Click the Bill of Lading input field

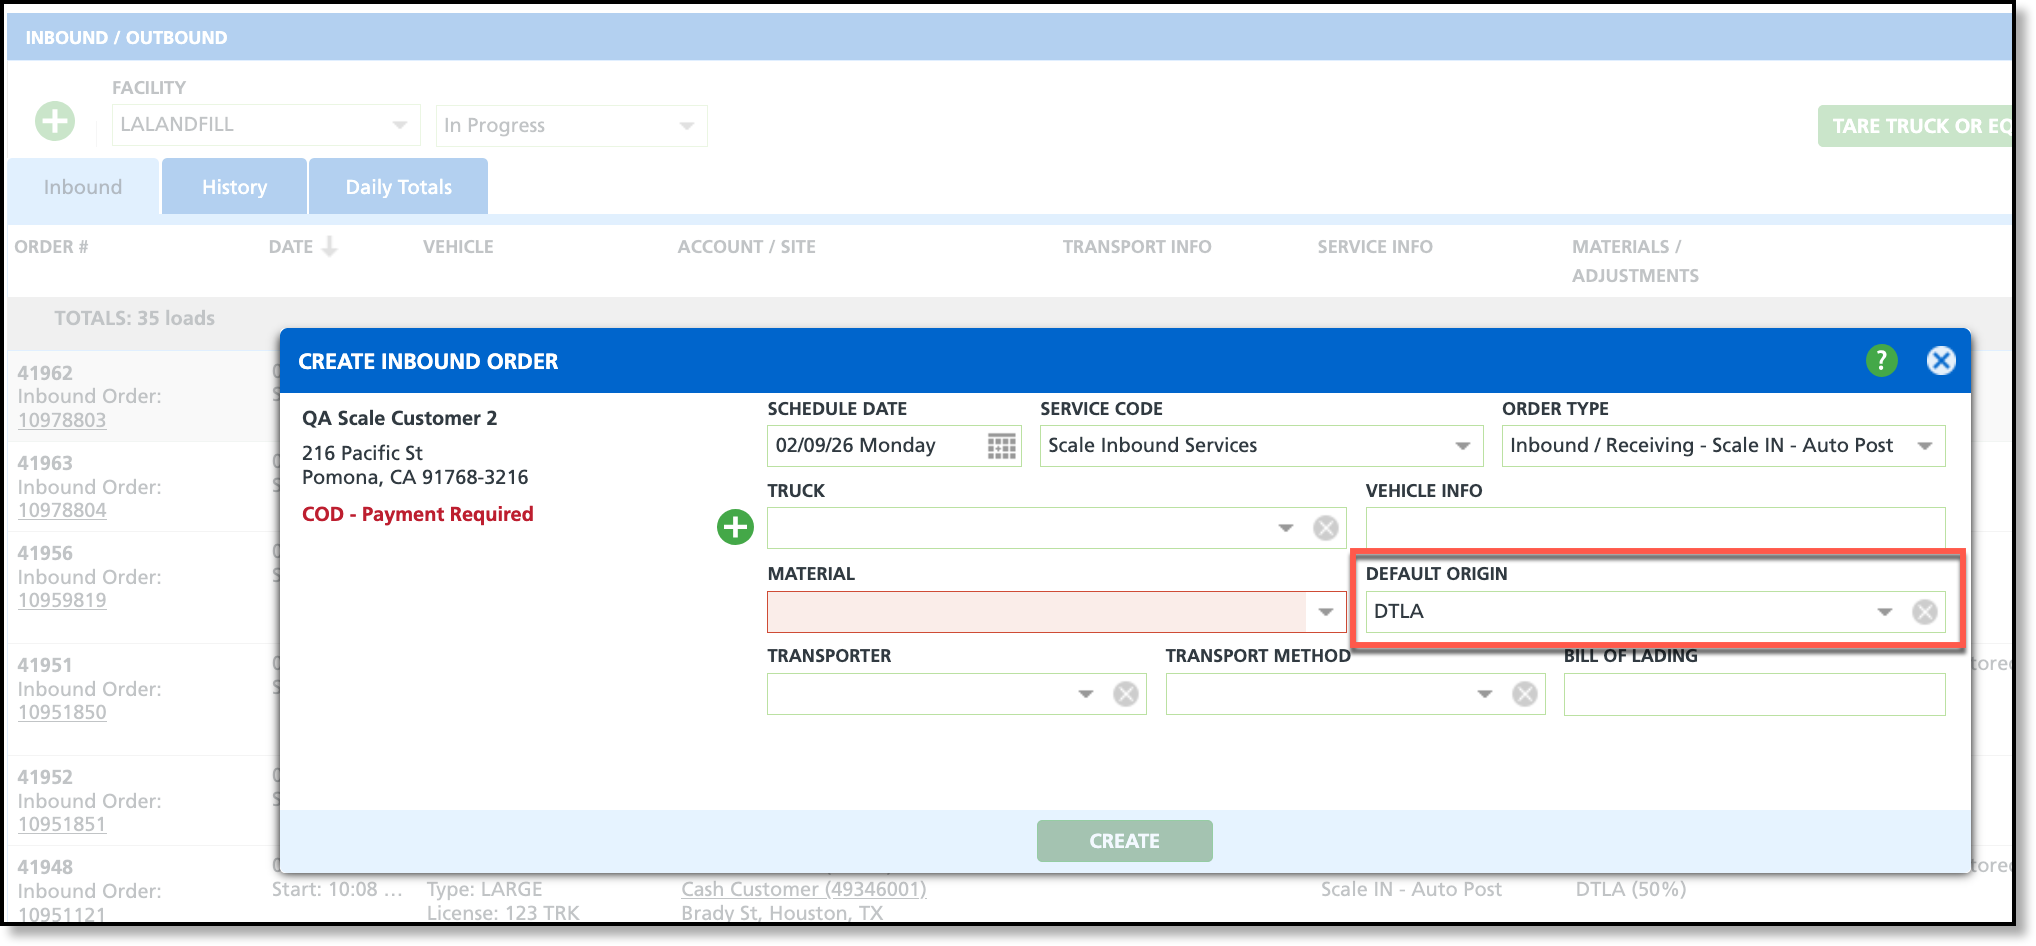1754,694
